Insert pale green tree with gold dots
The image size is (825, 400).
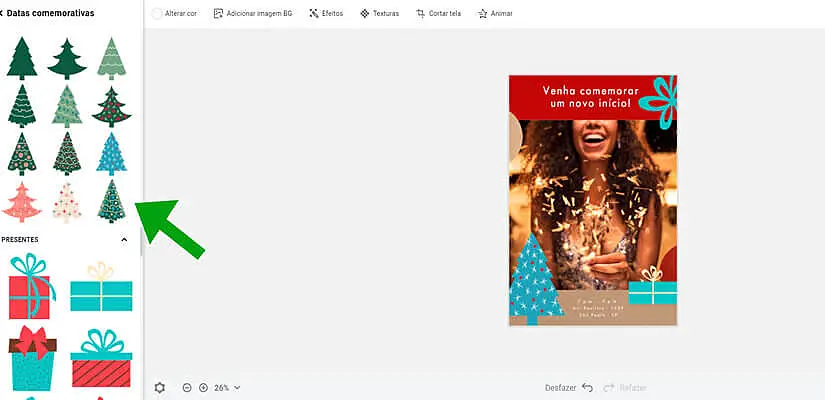point(67,106)
